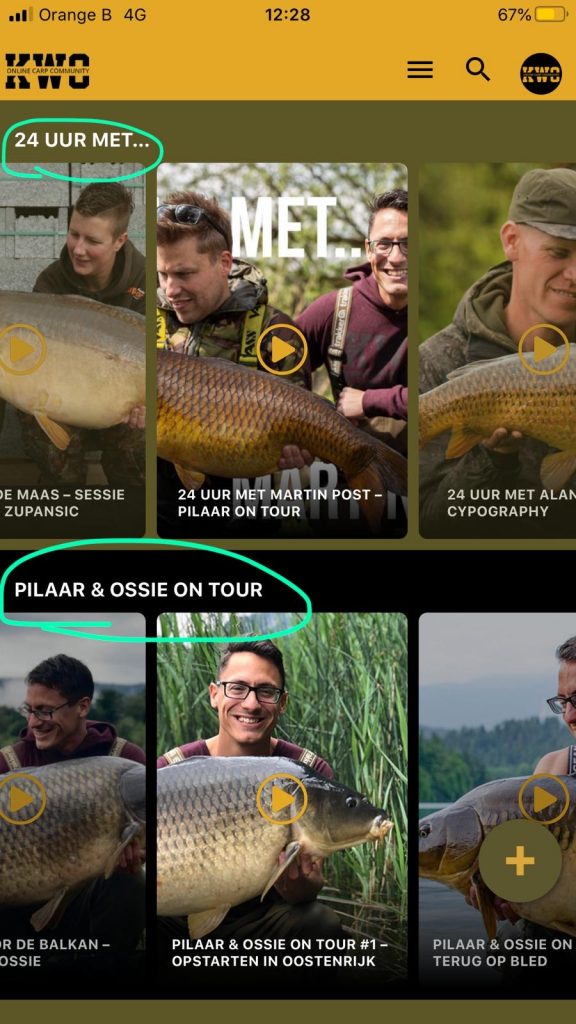
Task: Open the round KWO profile avatar
Action: (541, 73)
